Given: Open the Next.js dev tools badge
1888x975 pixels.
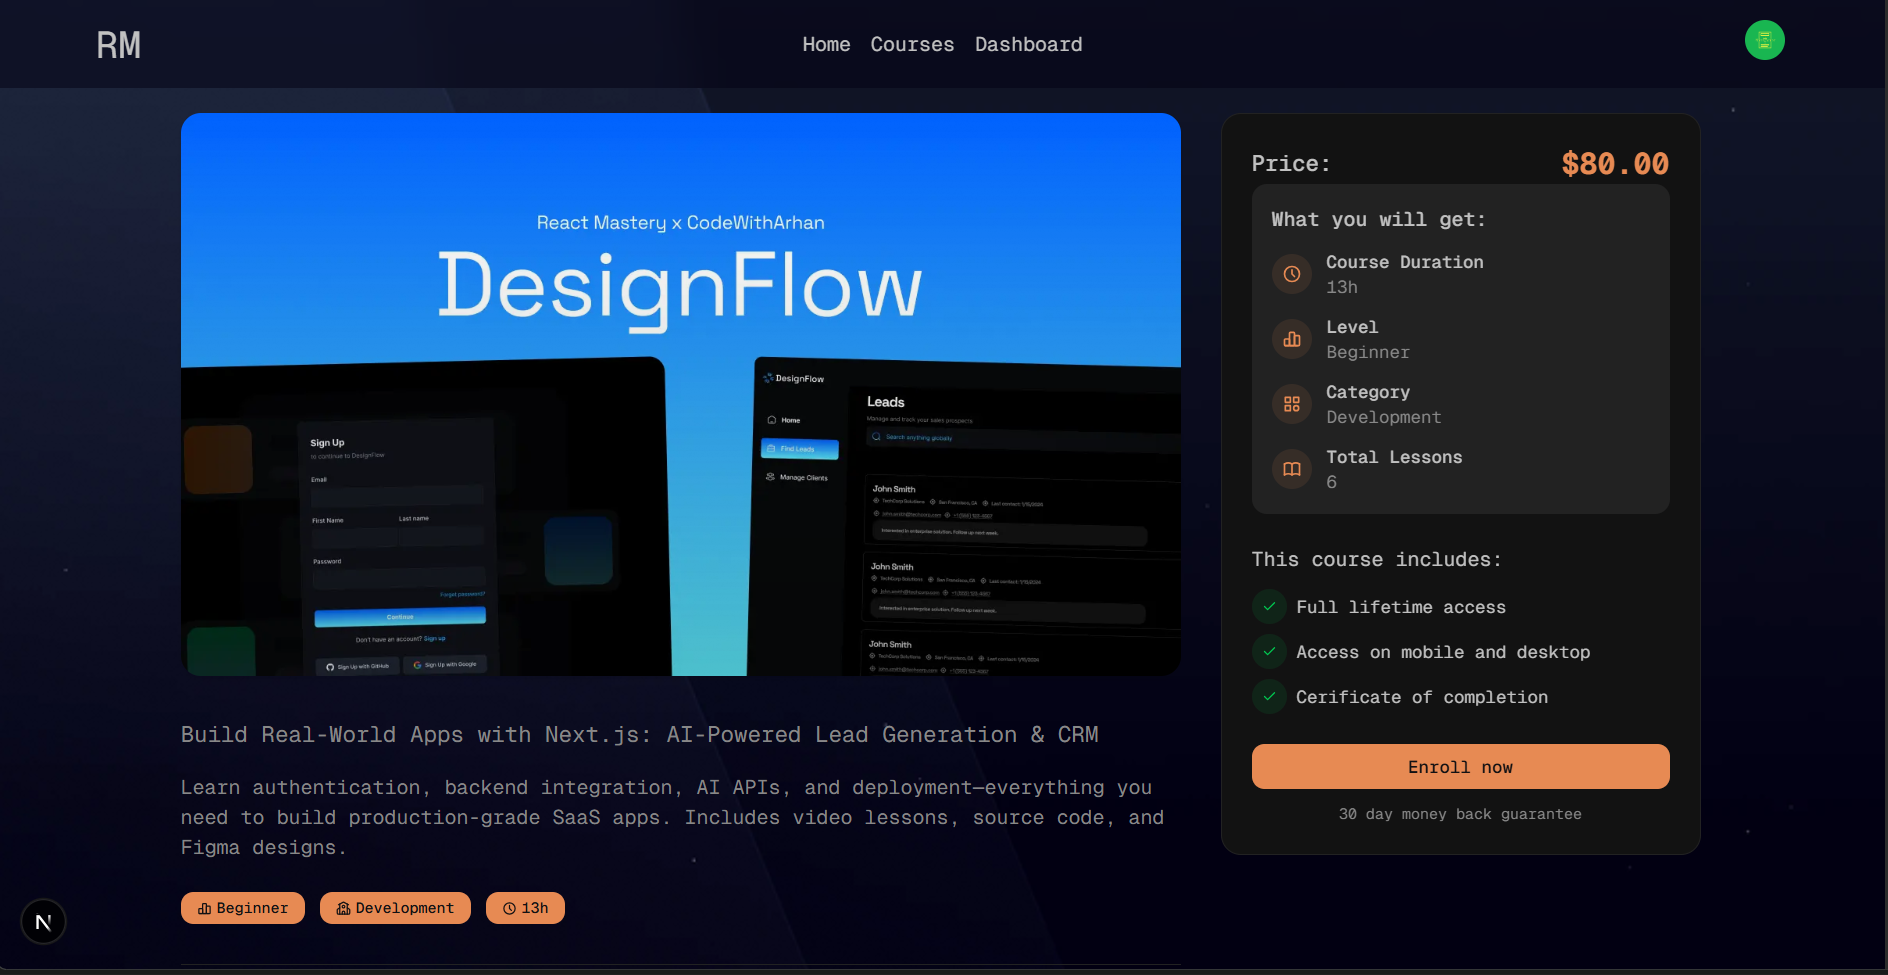Looking at the screenshot, I should tap(43, 921).
